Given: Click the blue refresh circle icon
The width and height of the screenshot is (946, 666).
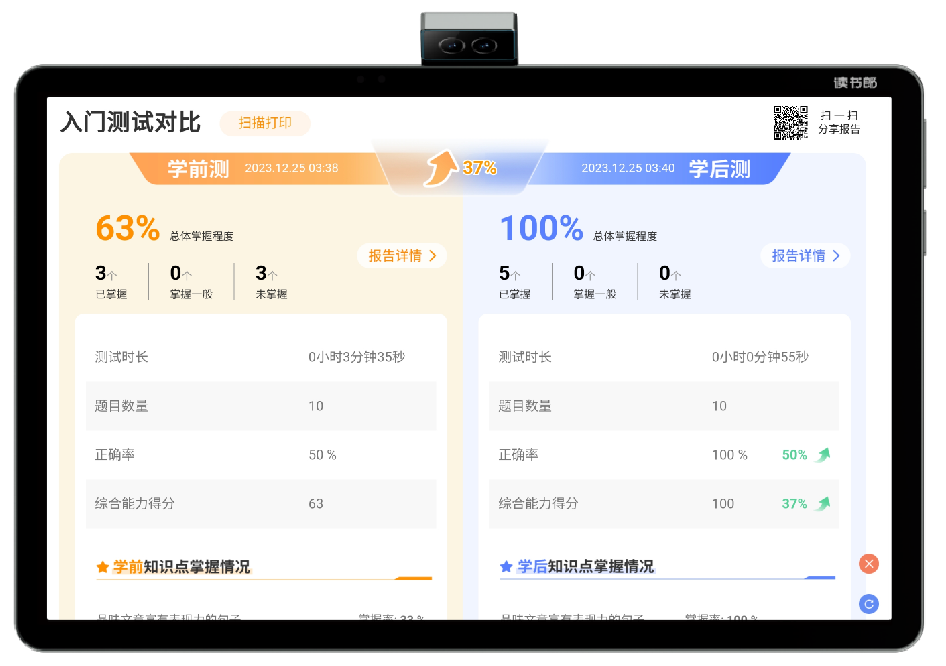Looking at the screenshot, I should 869,604.
